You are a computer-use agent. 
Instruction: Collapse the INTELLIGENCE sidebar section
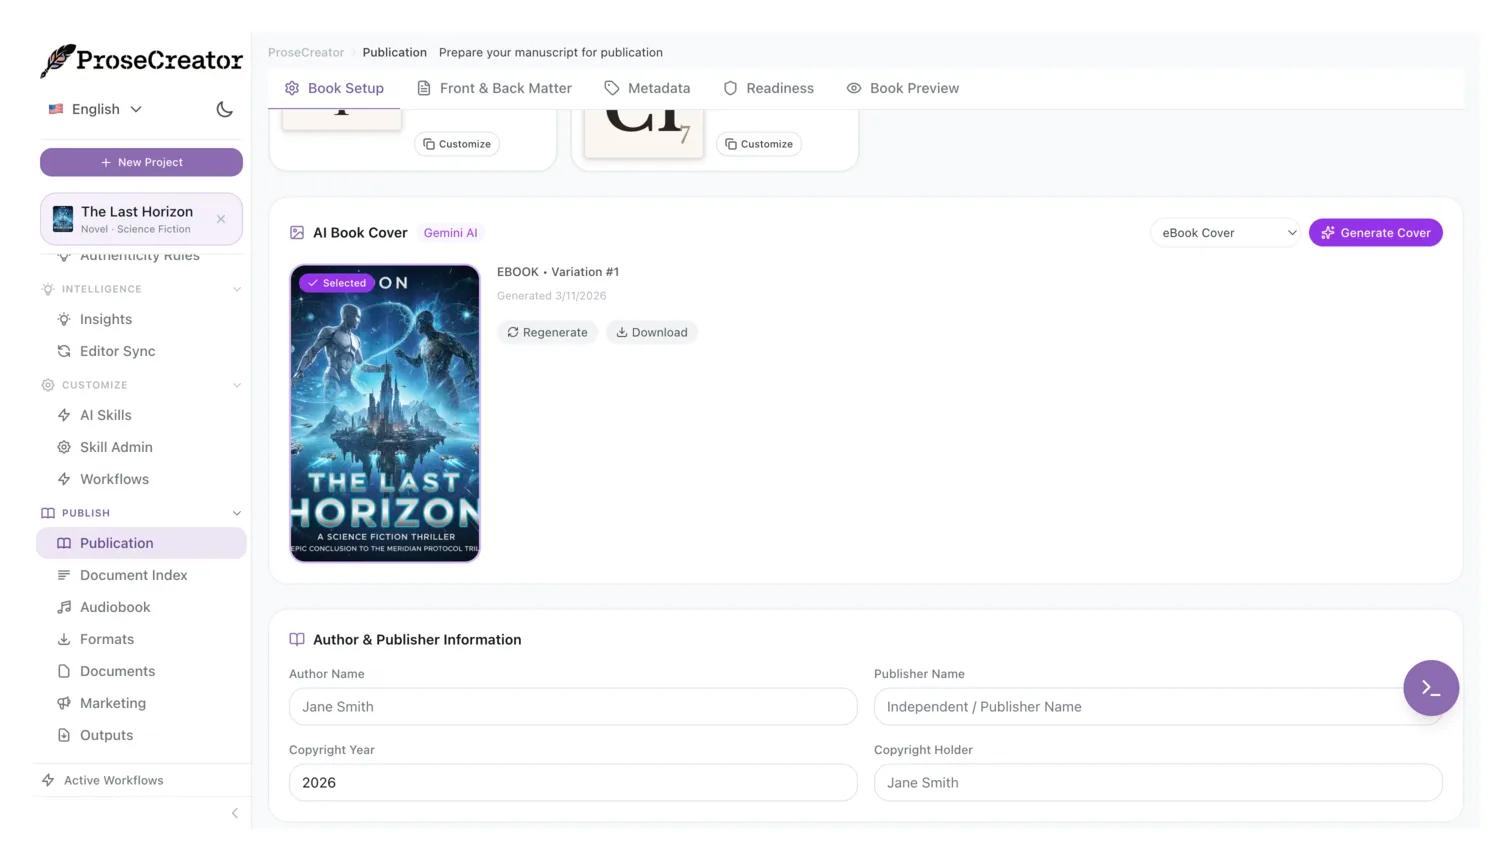[237, 289]
